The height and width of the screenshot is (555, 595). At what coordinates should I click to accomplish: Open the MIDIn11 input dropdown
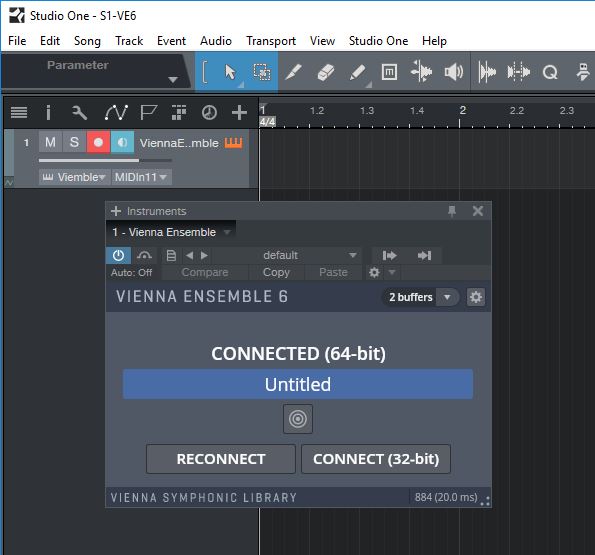tap(142, 177)
